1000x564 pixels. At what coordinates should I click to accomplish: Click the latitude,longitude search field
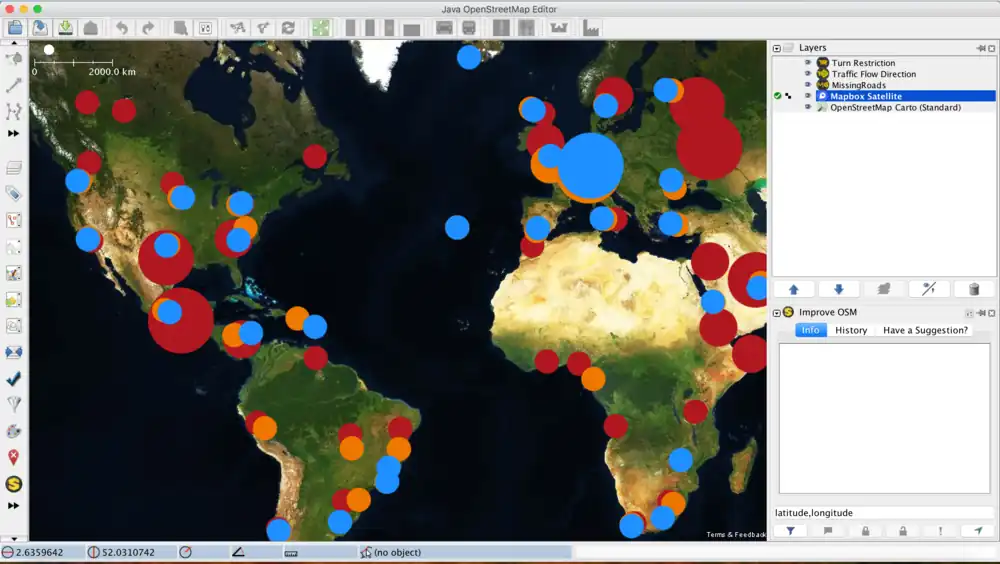883,513
